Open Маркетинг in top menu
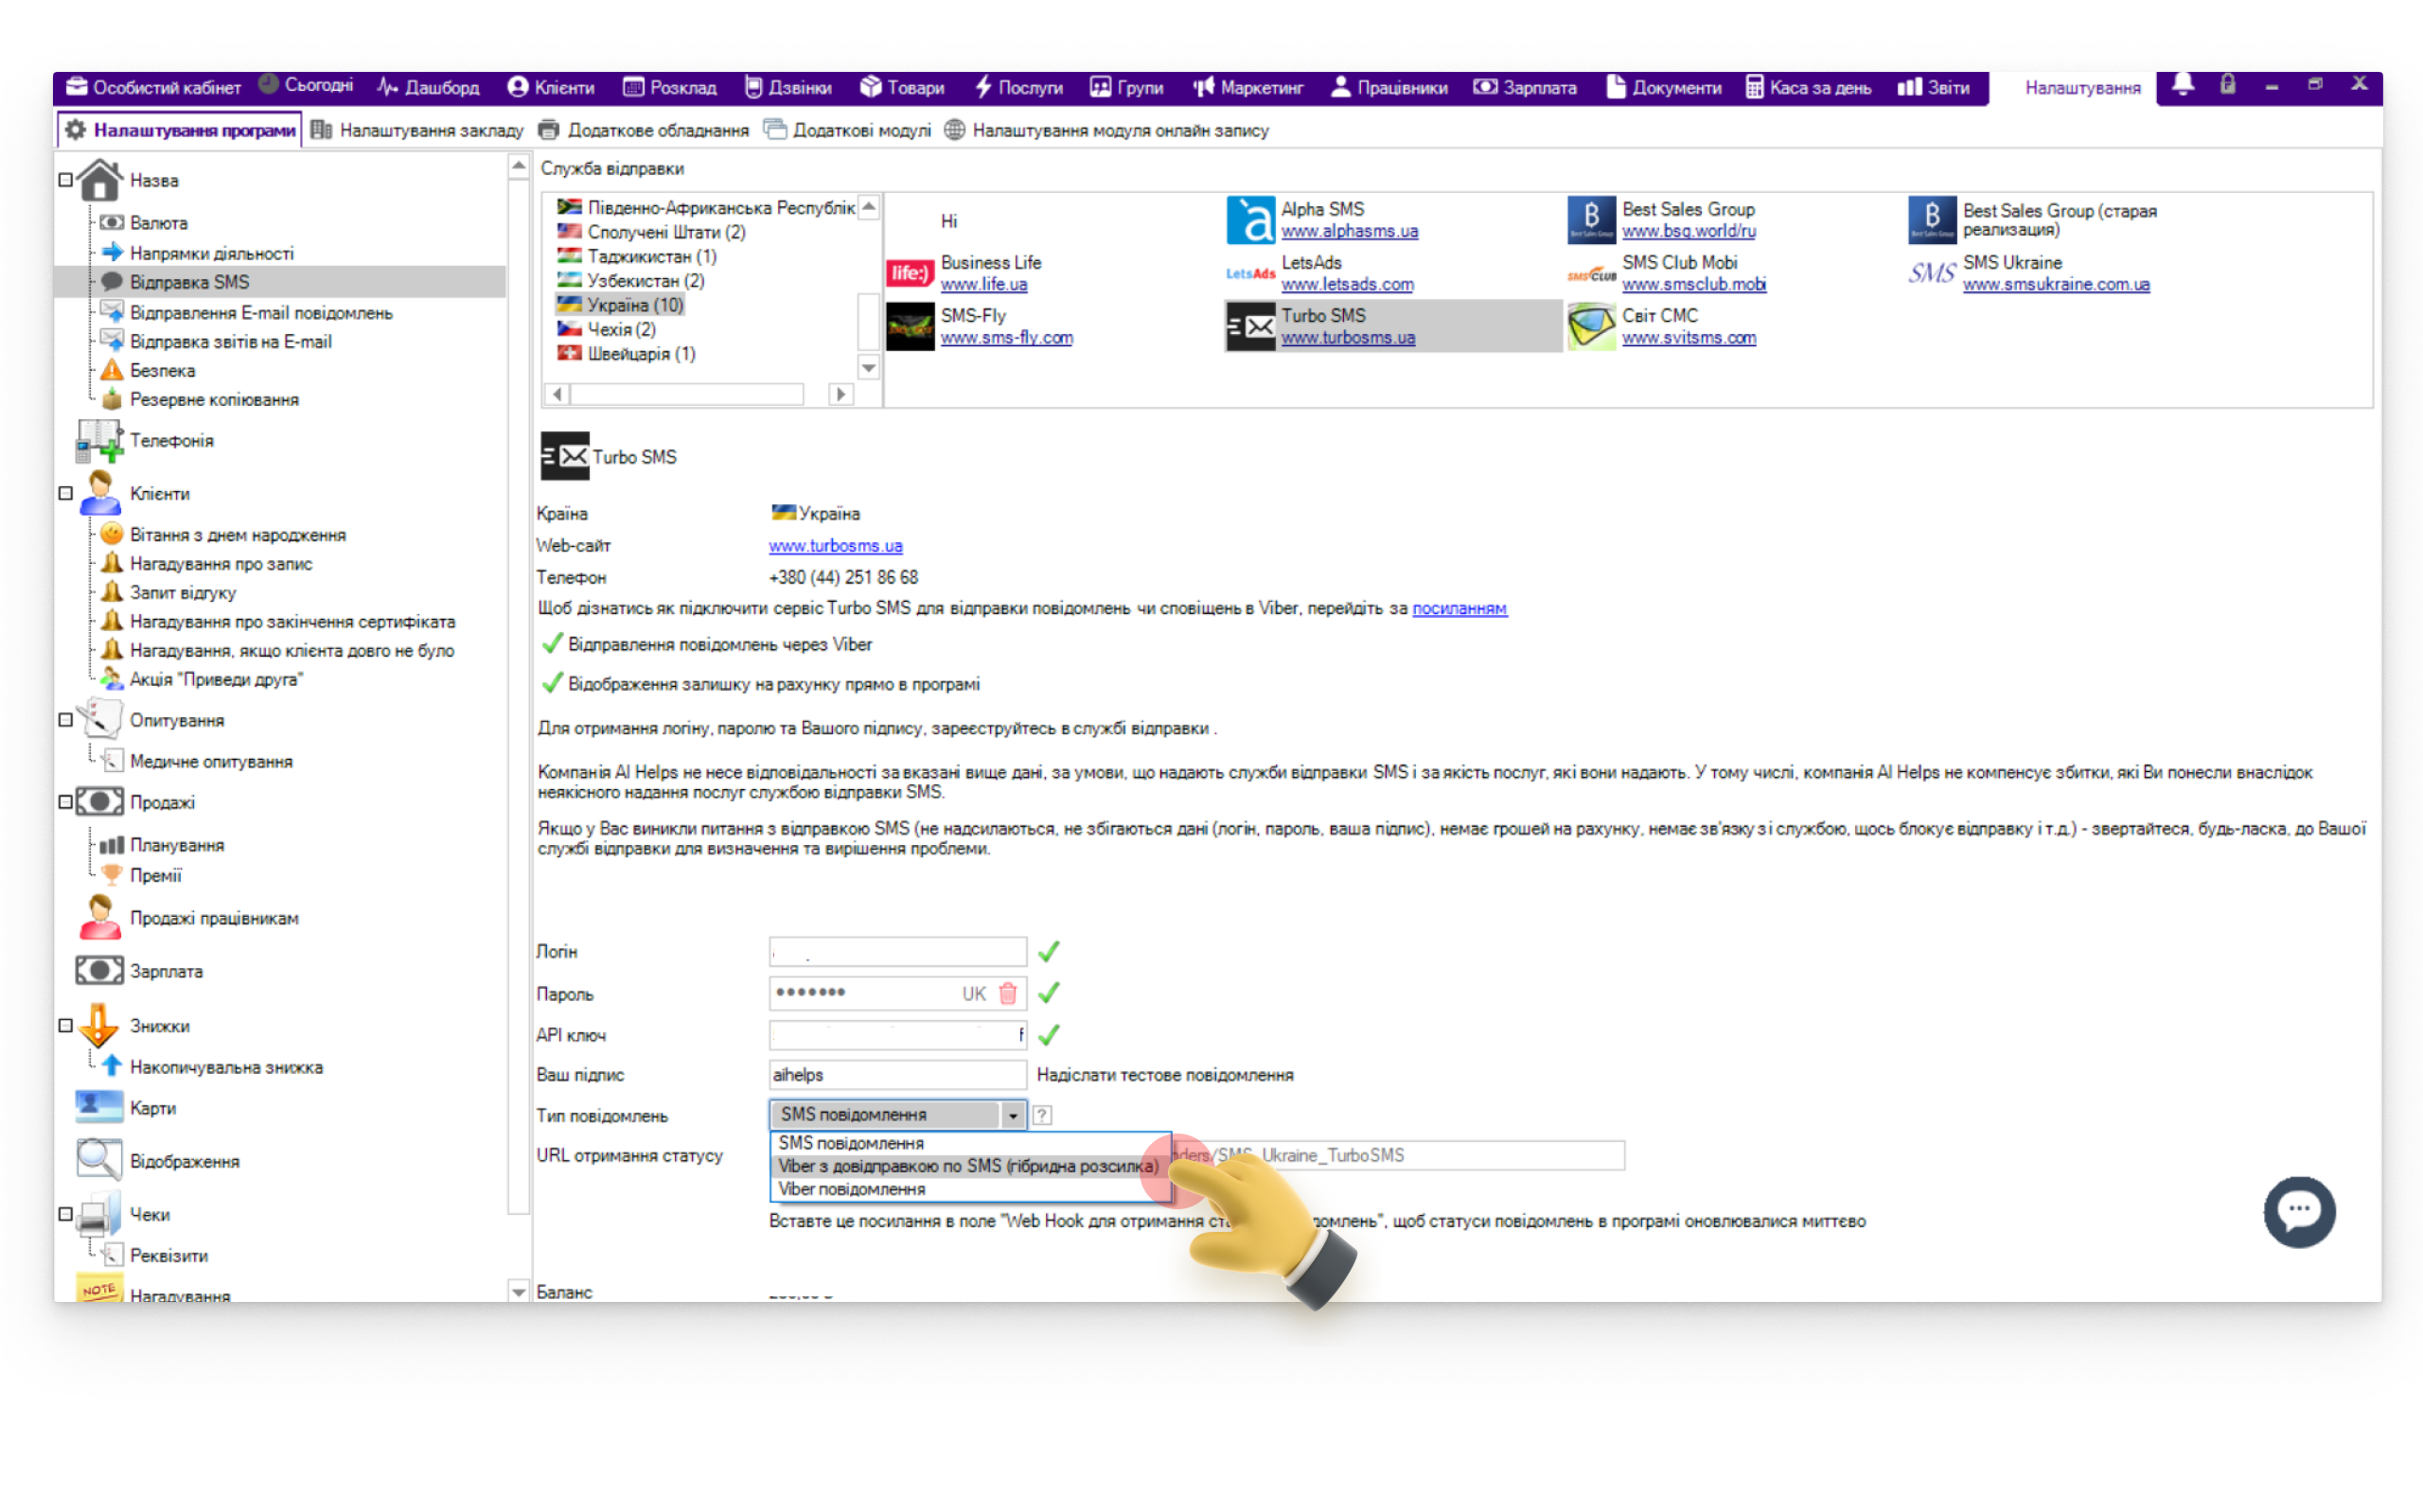 (1248, 87)
